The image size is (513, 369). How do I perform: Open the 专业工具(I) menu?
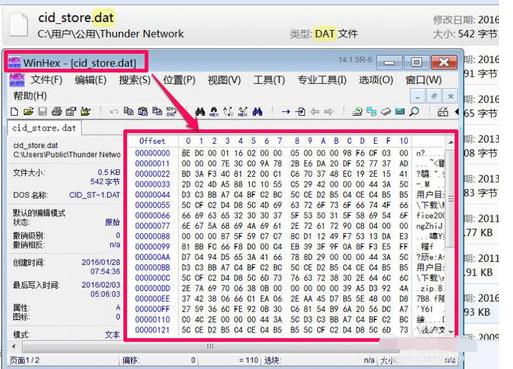[322, 80]
